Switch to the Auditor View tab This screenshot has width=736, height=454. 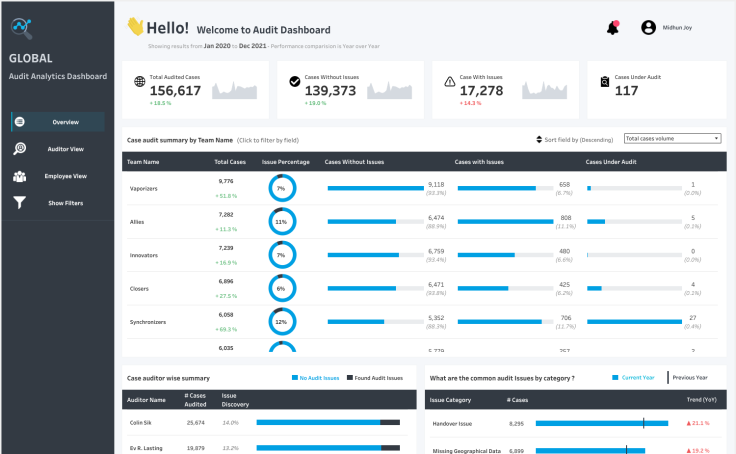coord(65,149)
